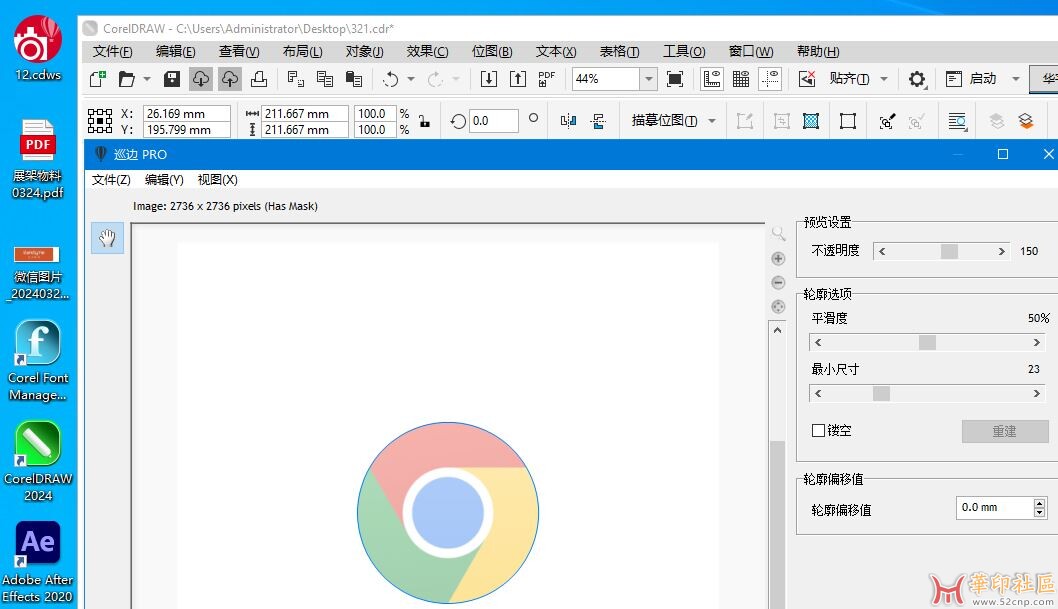1058x609 pixels.
Task: Click the full-screen preview icon
Action: pyautogui.click(x=675, y=79)
